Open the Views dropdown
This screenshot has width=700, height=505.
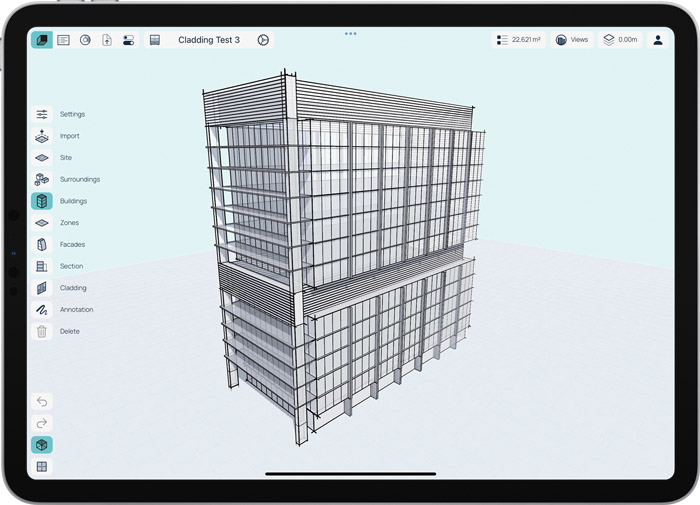pyautogui.click(x=572, y=40)
